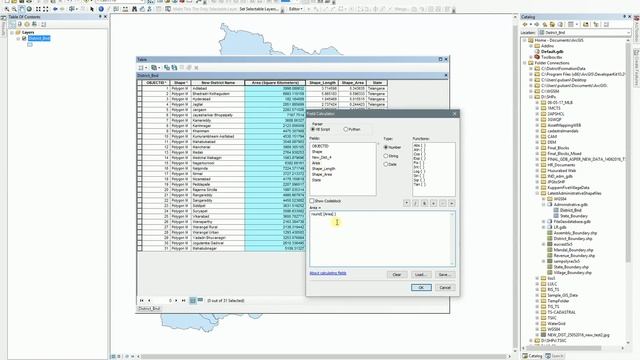
Task: Click List By Visibility icon in Table Of Contents
Action: (x=27, y=24)
